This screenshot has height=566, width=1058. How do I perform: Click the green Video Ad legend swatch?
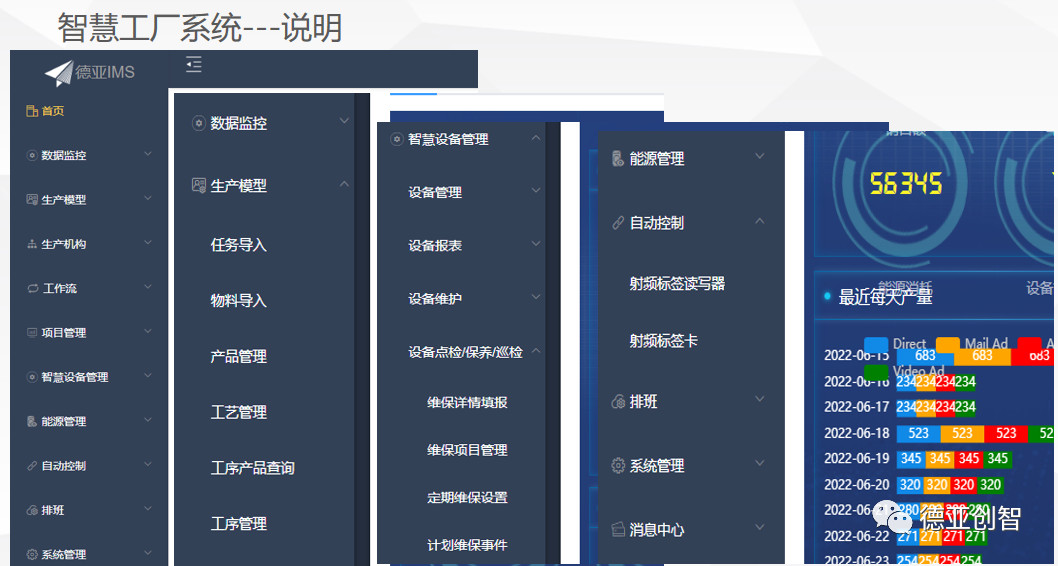point(876,371)
